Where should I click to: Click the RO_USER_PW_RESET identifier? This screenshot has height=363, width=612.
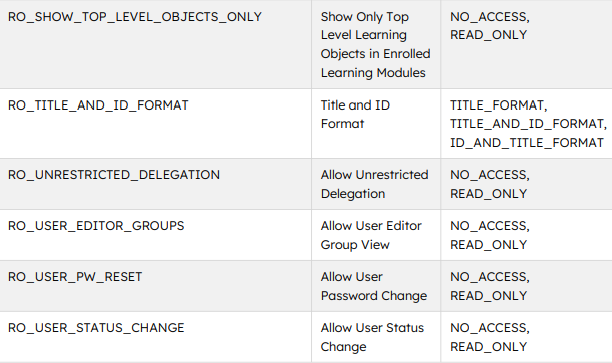tap(75, 277)
